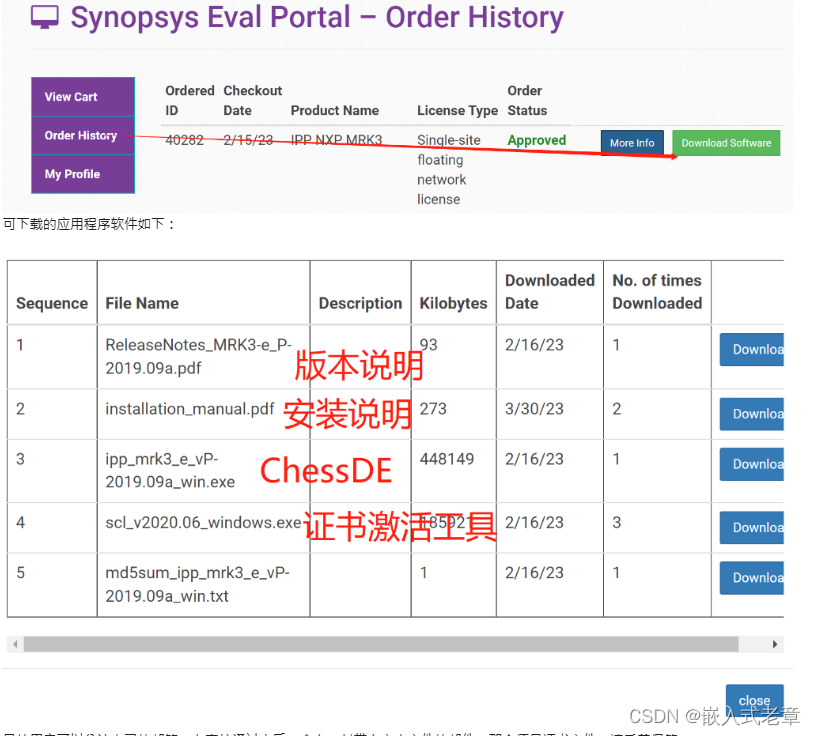The height and width of the screenshot is (736, 816).
Task: Click the scrollbar left arrow
Action: [x=15, y=644]
